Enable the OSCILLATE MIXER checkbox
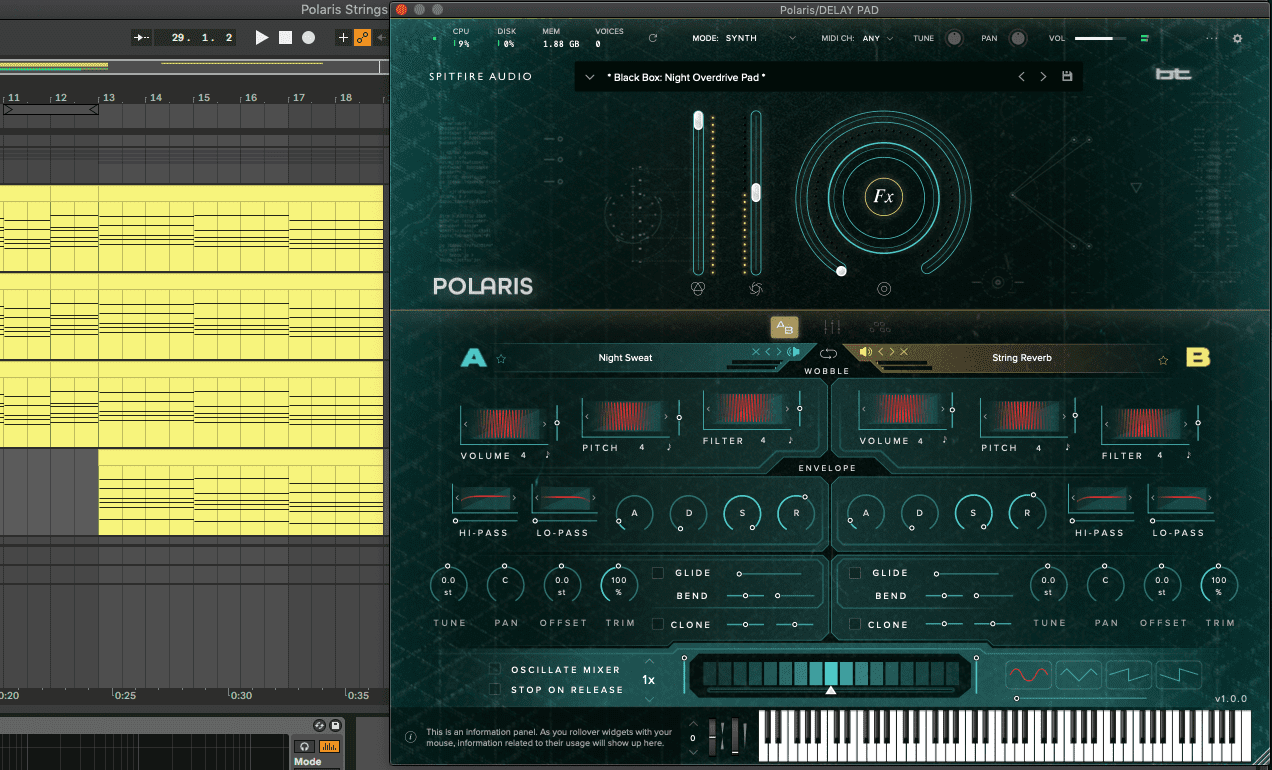 click(x=495, y=669)
